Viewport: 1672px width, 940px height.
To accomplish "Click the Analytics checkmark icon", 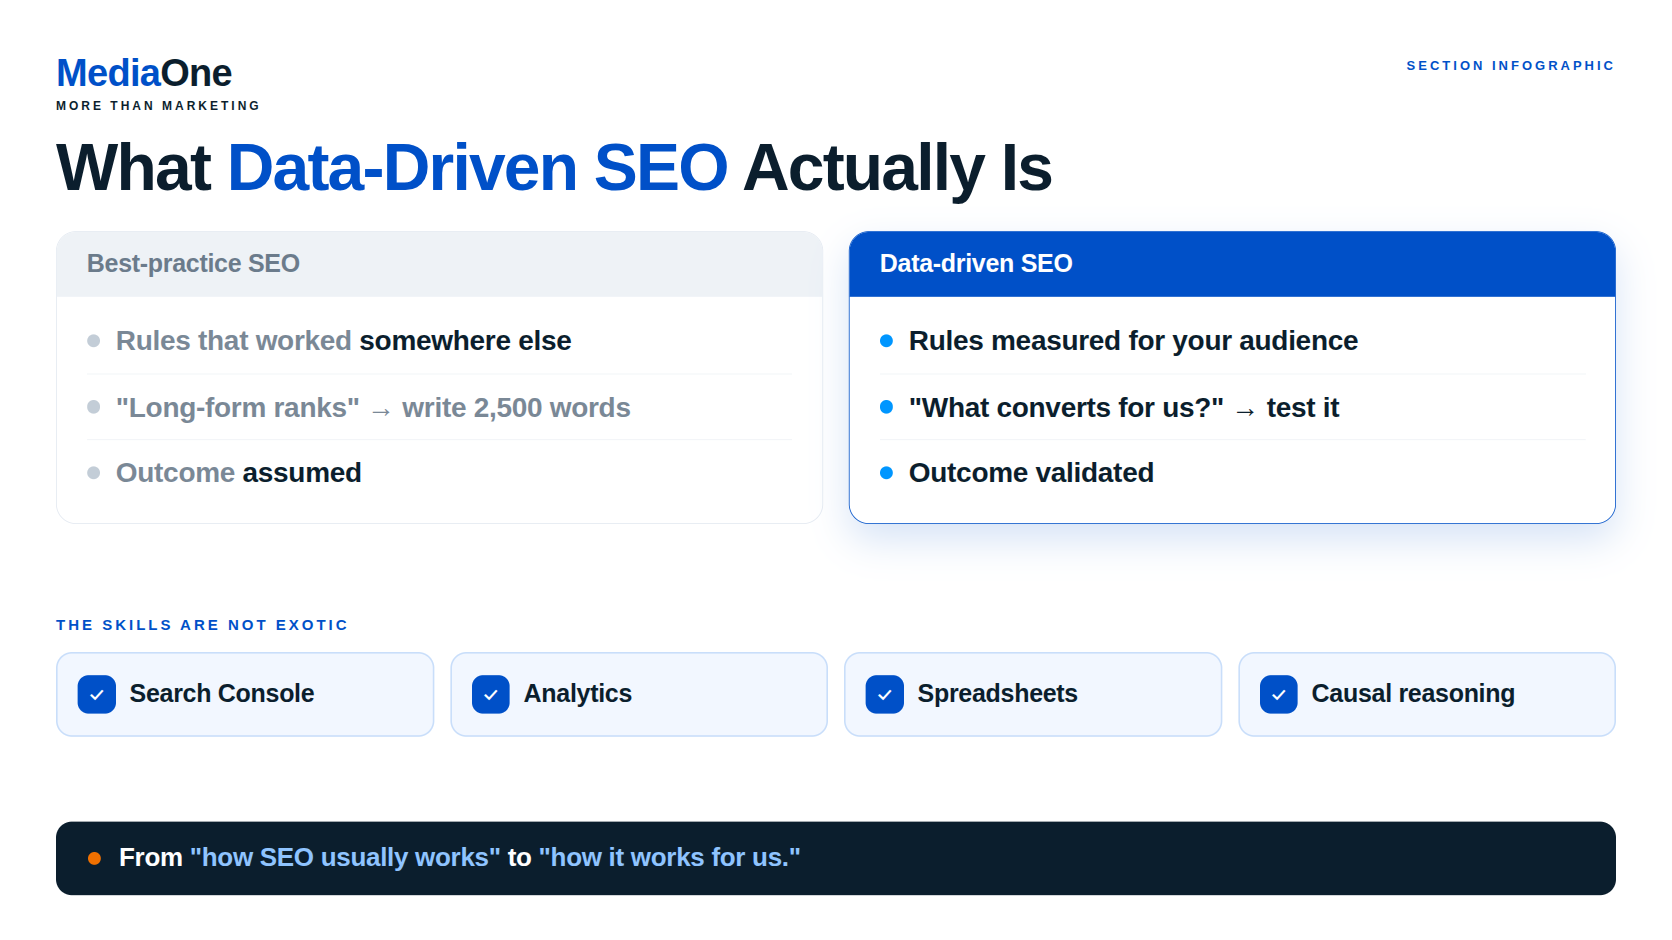I will (x=491, y=694).
